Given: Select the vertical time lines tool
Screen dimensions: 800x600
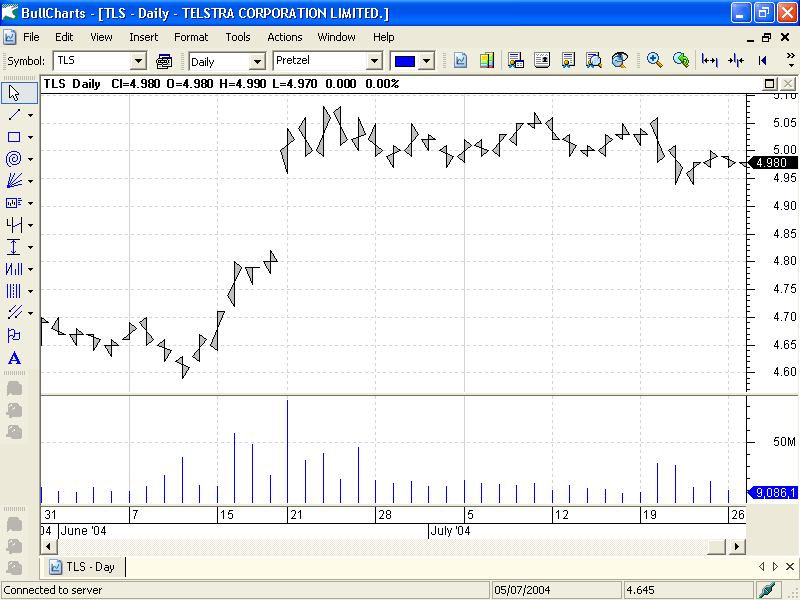Looking at the screenshot, I should pyautogui.click(x=14, y=291).
